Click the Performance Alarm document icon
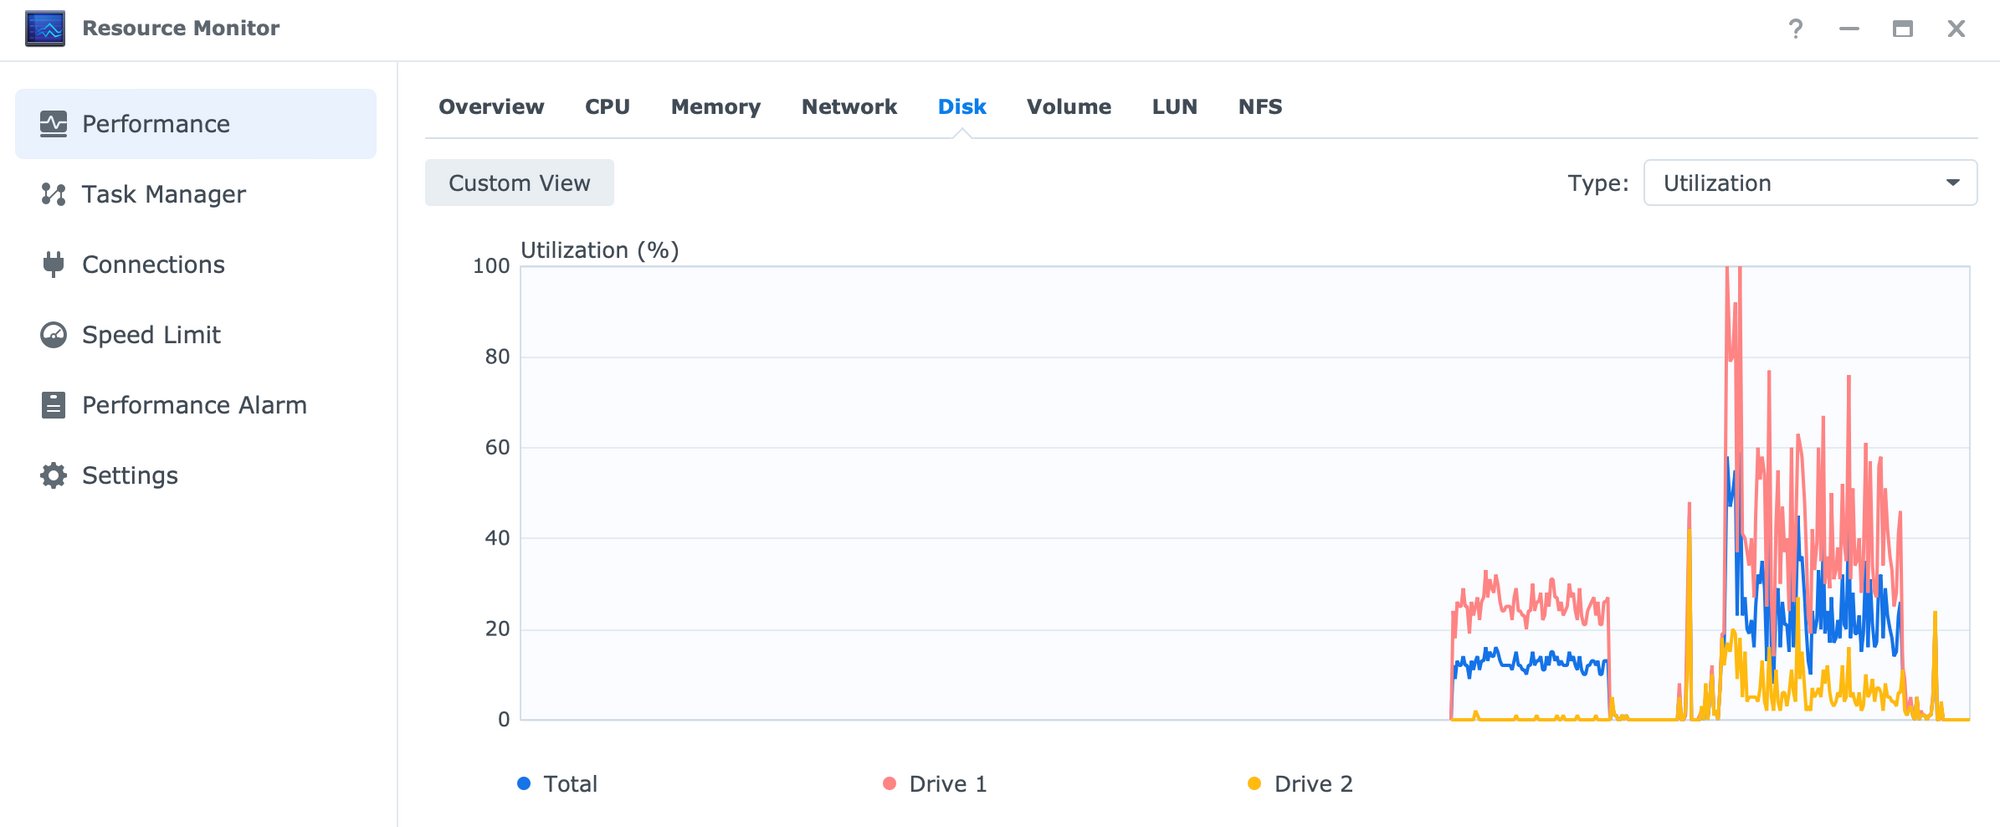This screenshot has width=2000, height=827. [53, 405]
